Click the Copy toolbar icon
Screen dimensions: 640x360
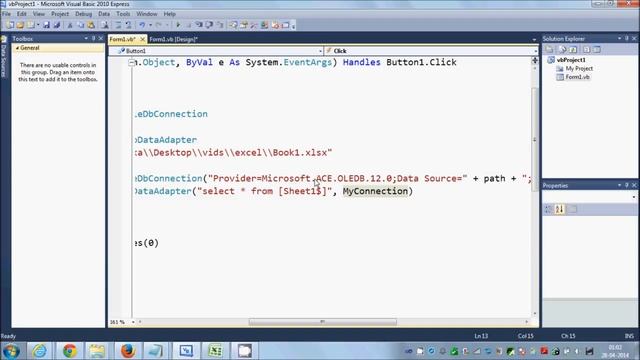80,25
